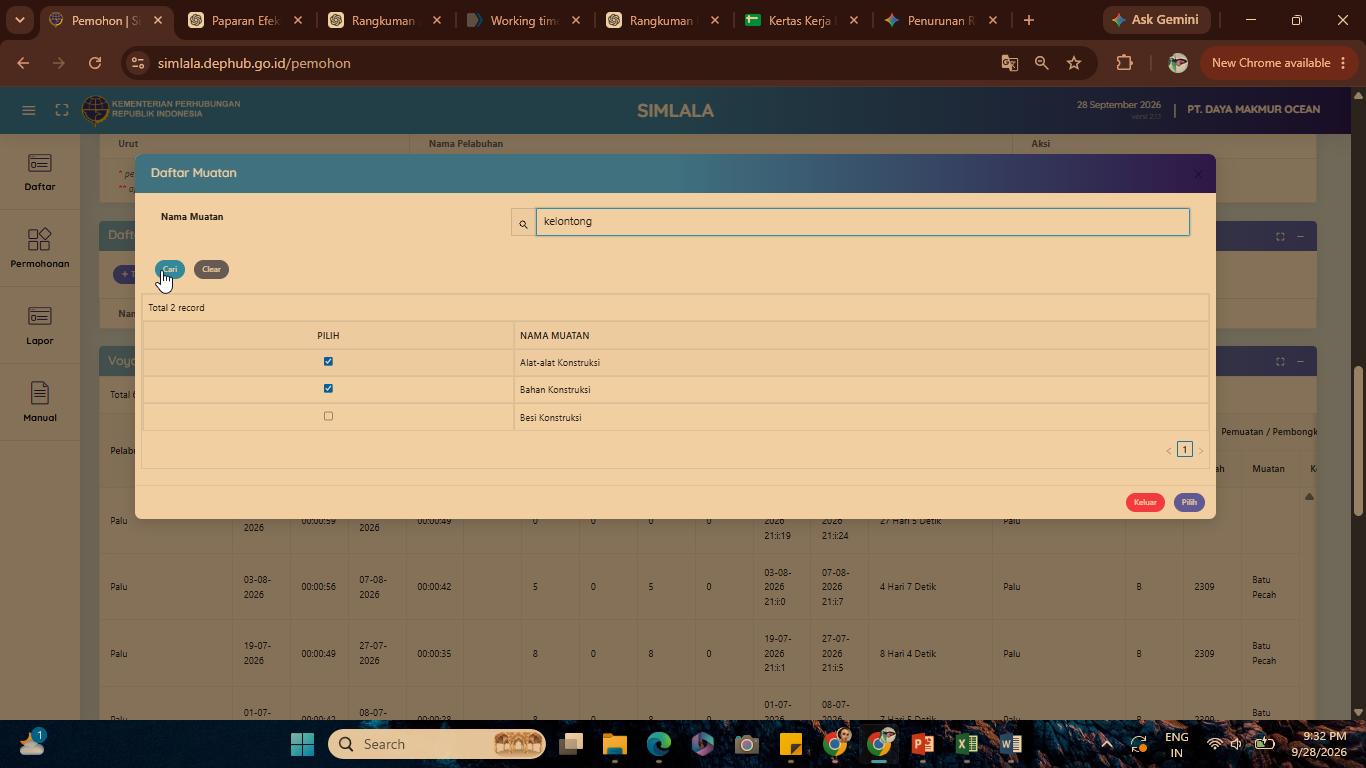Click the red Keluar button
Image resolution: width=1366 pixels, height=768 pixels.
click(1145, 503)
